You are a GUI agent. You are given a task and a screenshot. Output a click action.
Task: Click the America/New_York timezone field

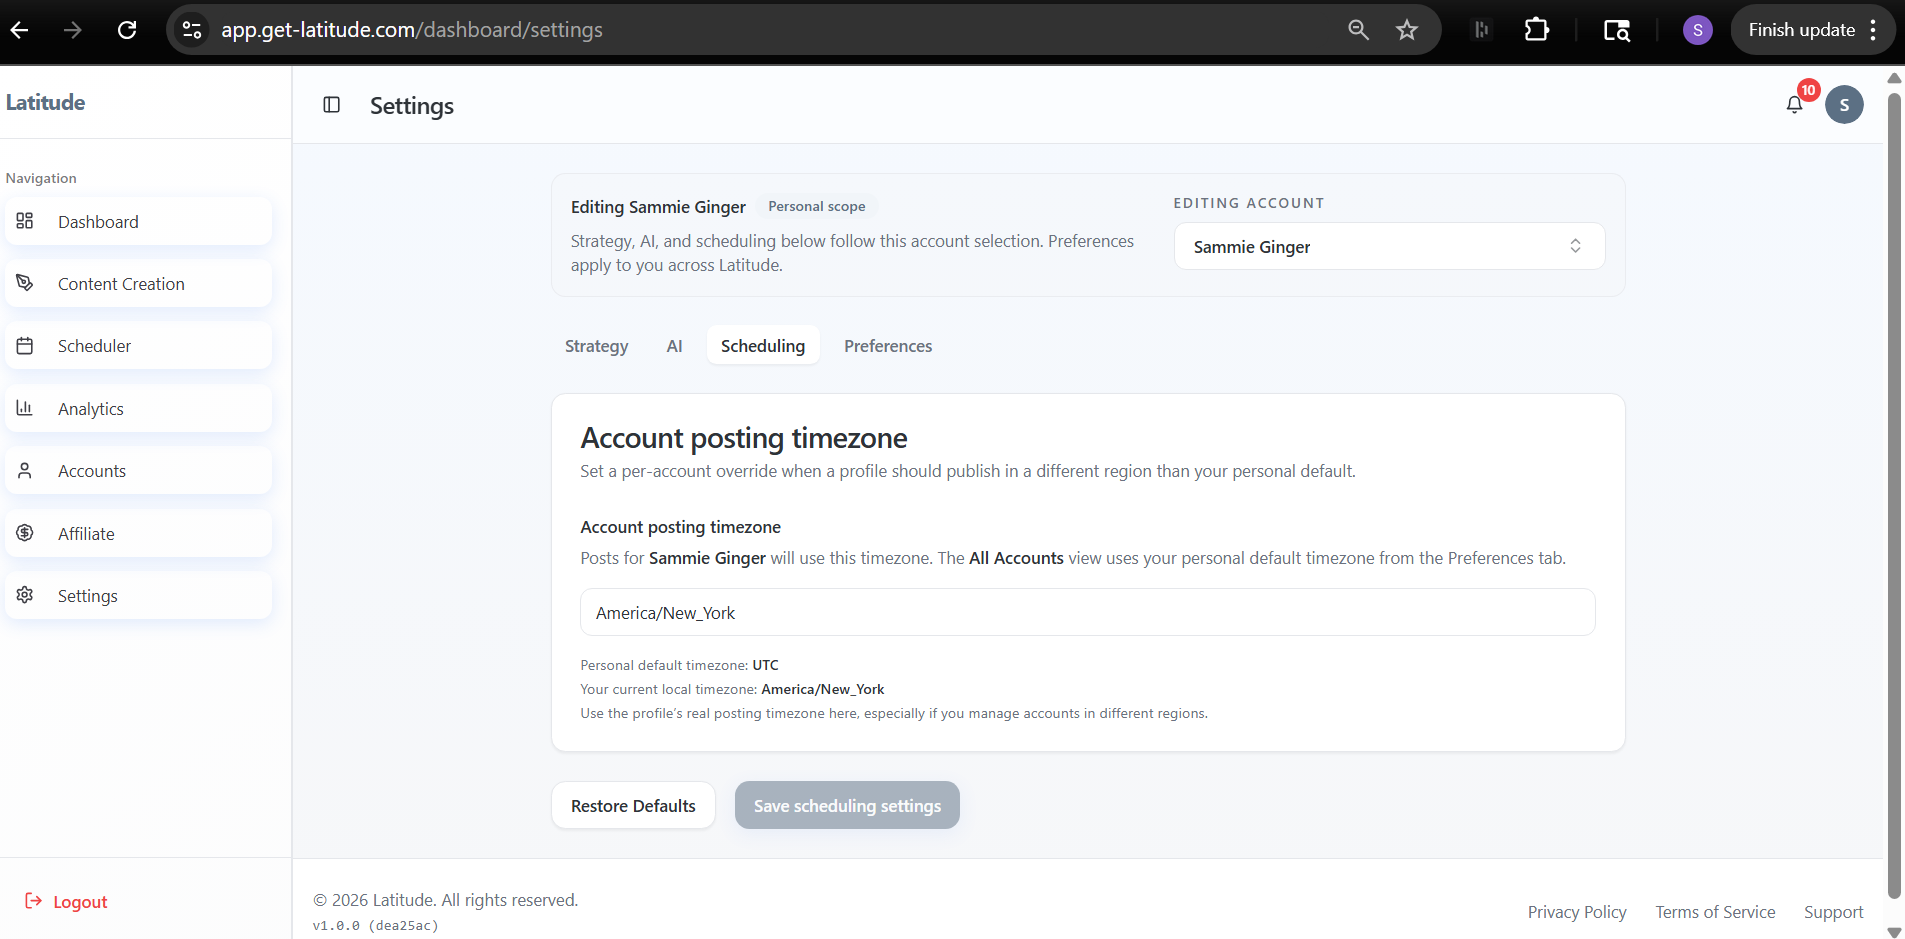click(x=1087, y=612)
